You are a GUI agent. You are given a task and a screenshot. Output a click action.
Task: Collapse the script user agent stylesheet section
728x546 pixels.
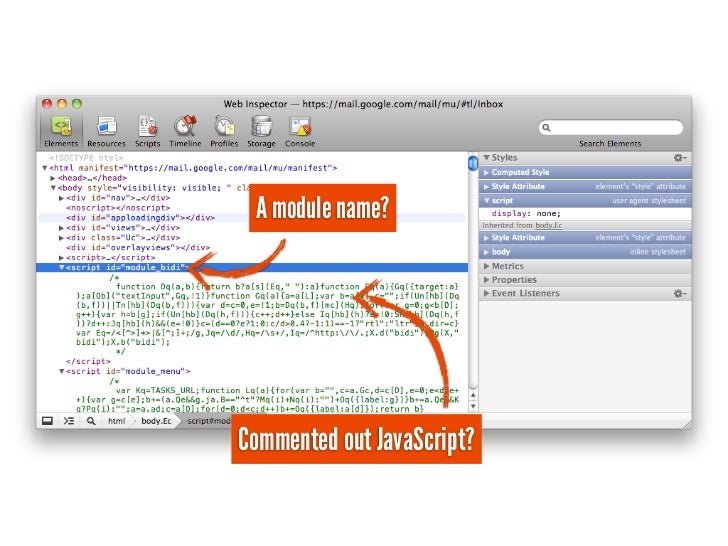(x=487, y=201)
